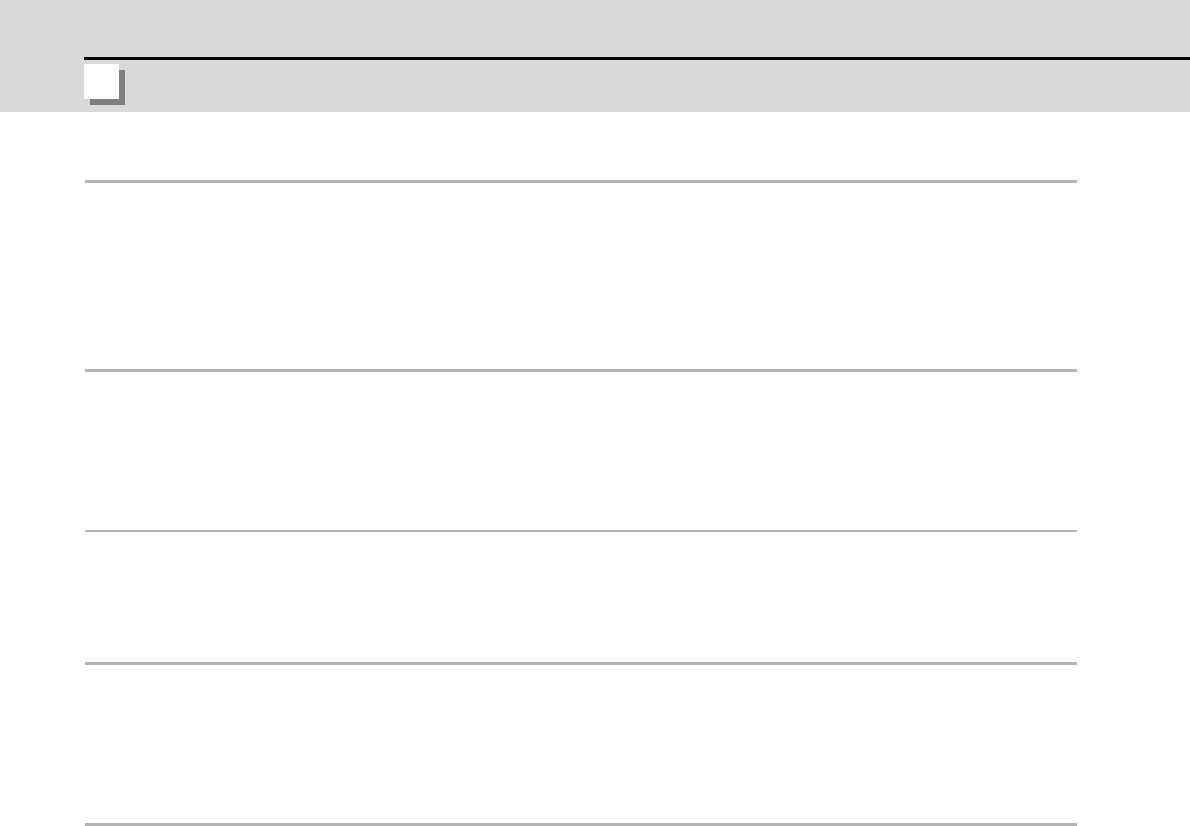The image size is (1190, 826).
Task: Click the white gap between header and first separator
Action: [x=580, y=146]
